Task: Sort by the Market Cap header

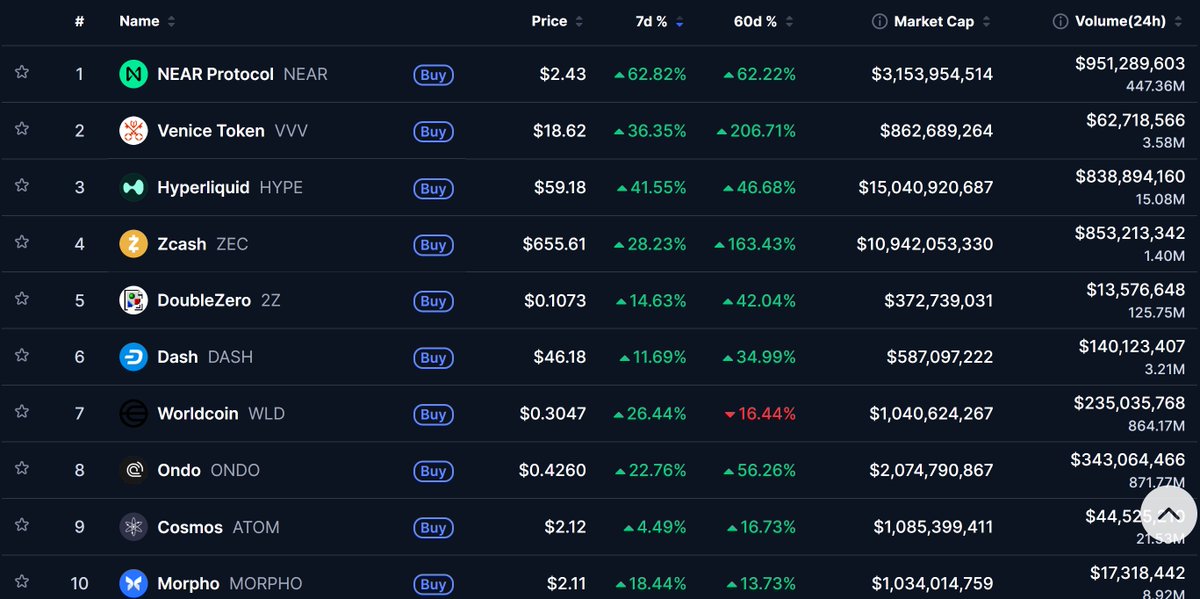Action: click(x=941, y=21)
